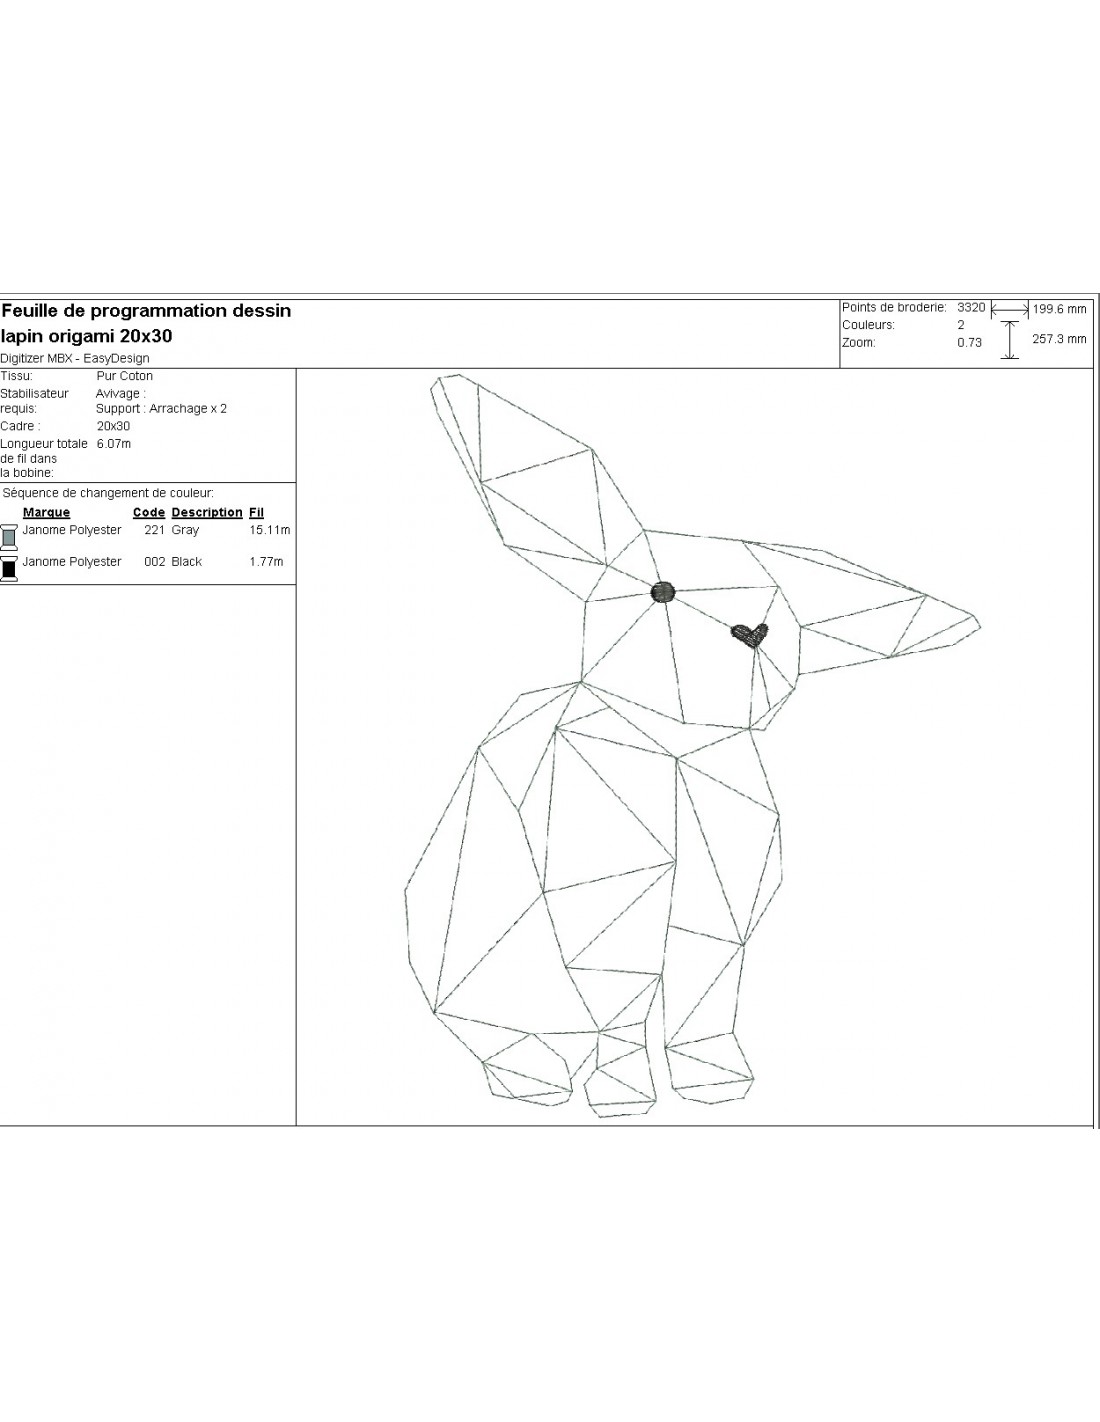Click the 'Stabilisateur' label
The width and height of the screenshot is (1100, 1422).
click(x=35, y=393)
